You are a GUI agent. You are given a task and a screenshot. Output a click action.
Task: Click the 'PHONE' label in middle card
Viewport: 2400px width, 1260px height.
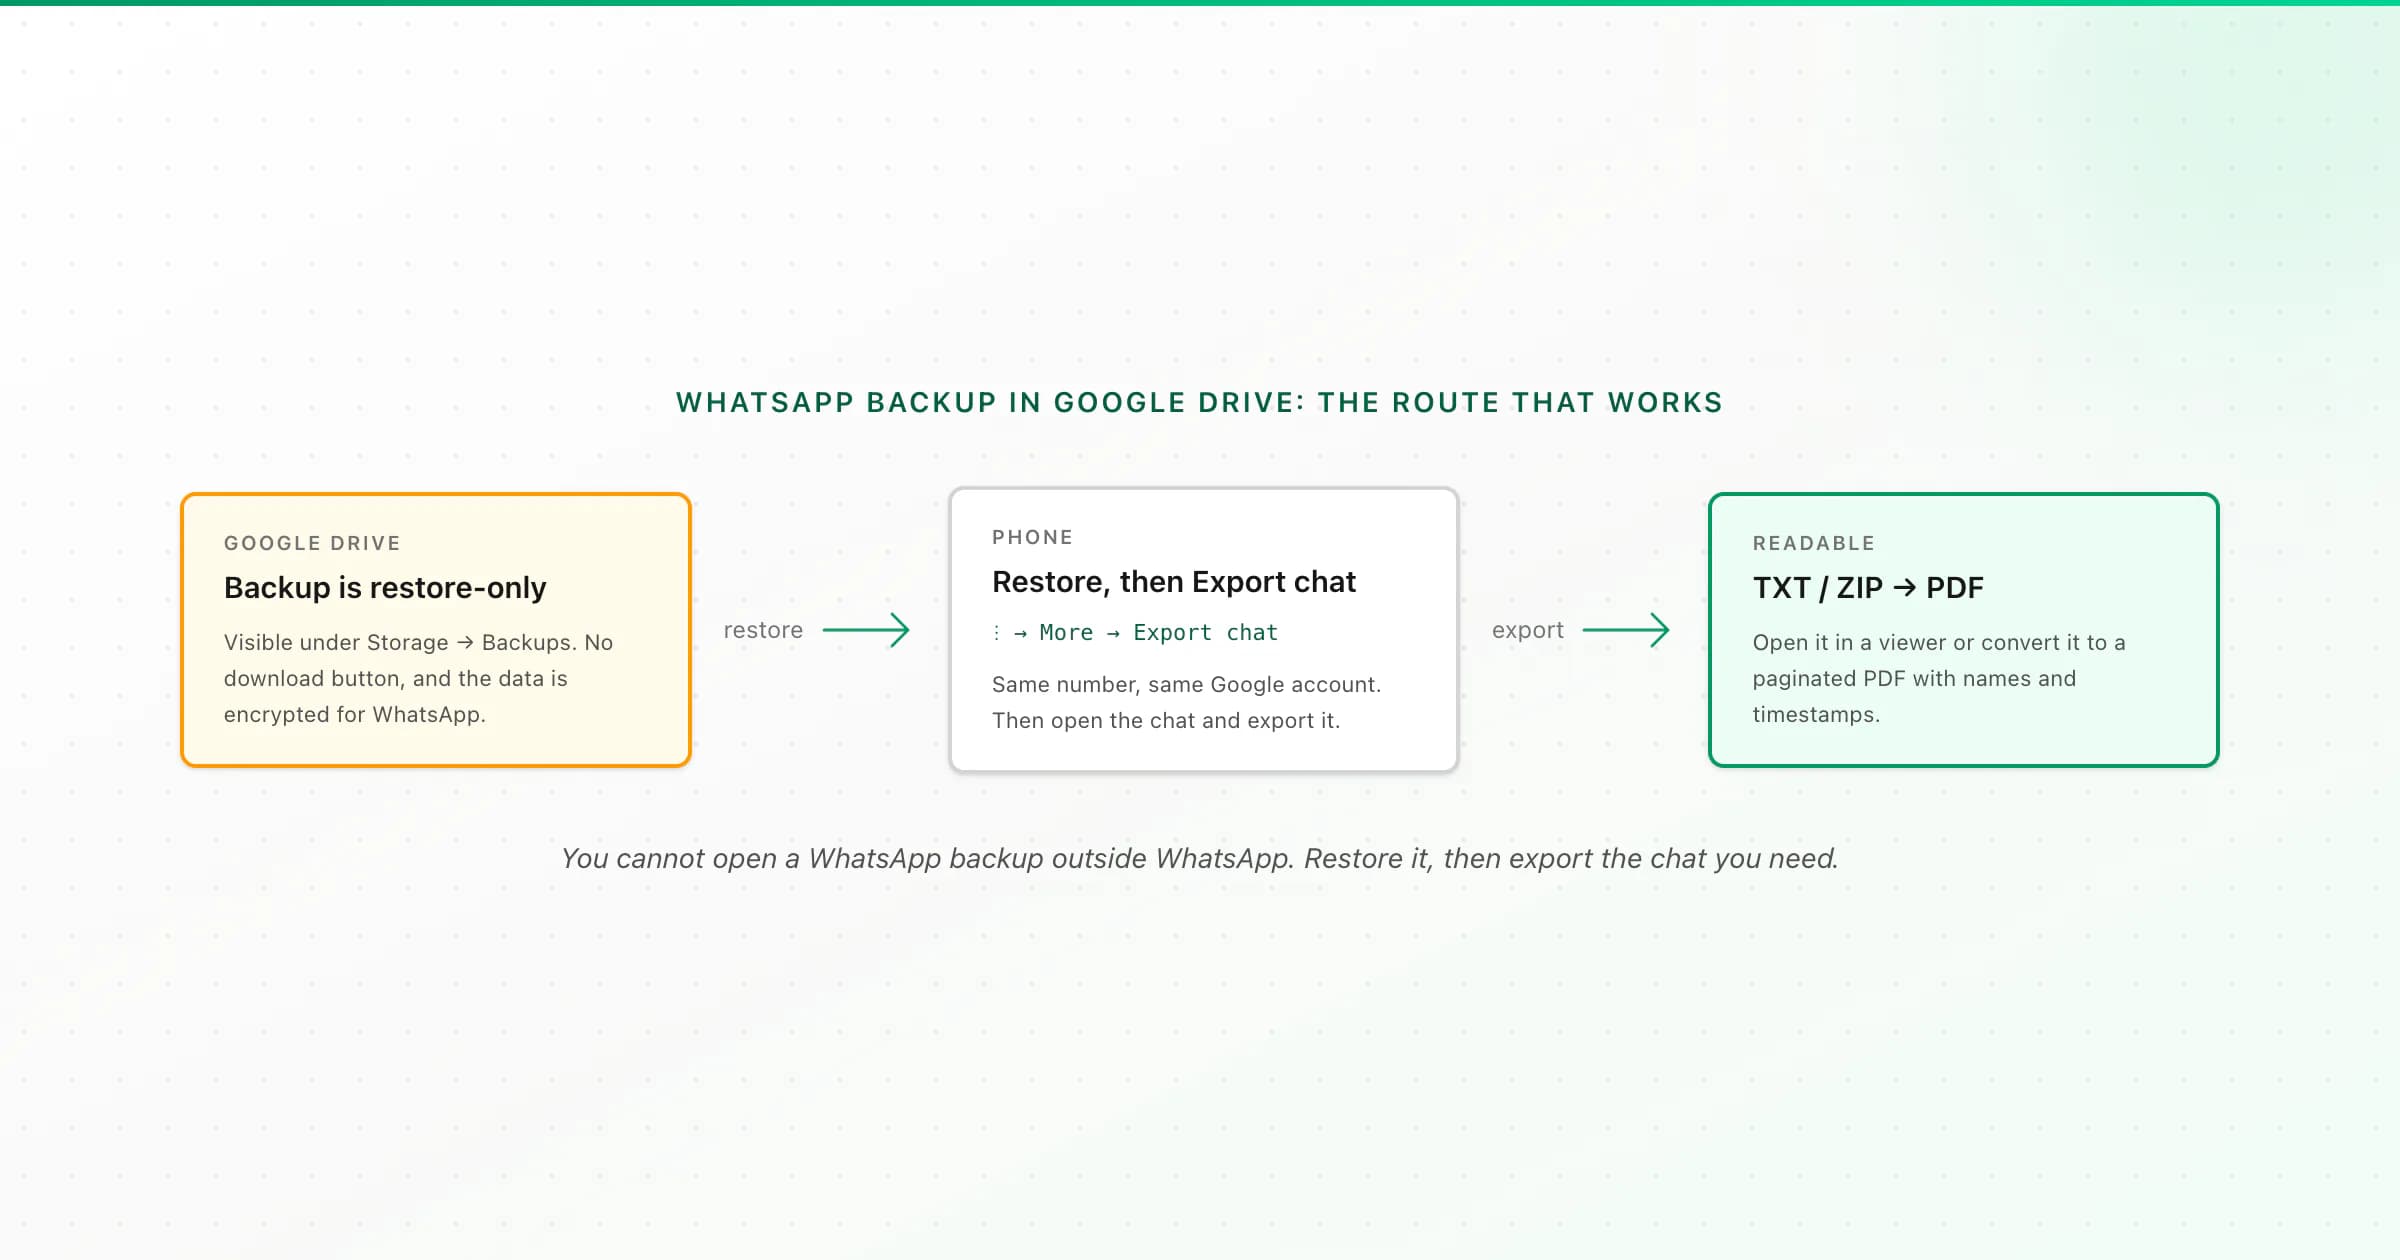(1032, 537)
